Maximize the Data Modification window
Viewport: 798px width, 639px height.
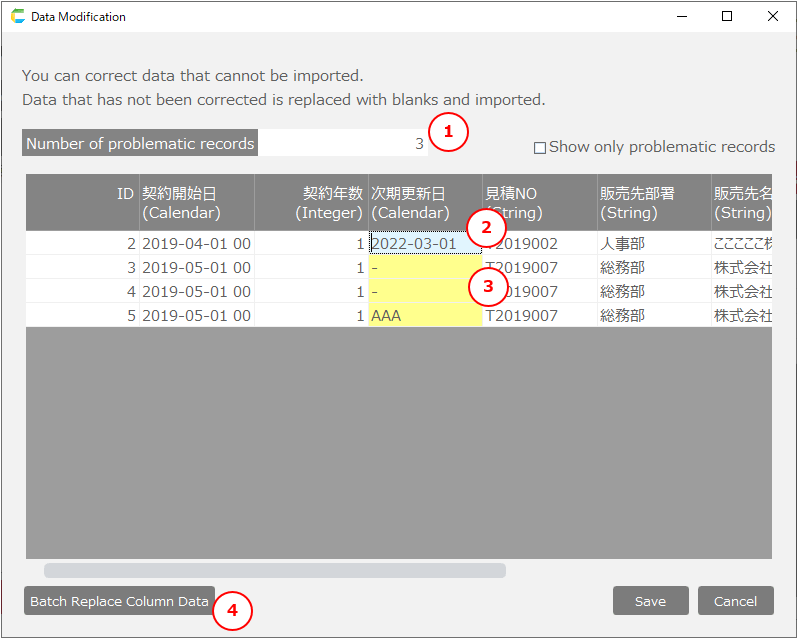[727, 17]
